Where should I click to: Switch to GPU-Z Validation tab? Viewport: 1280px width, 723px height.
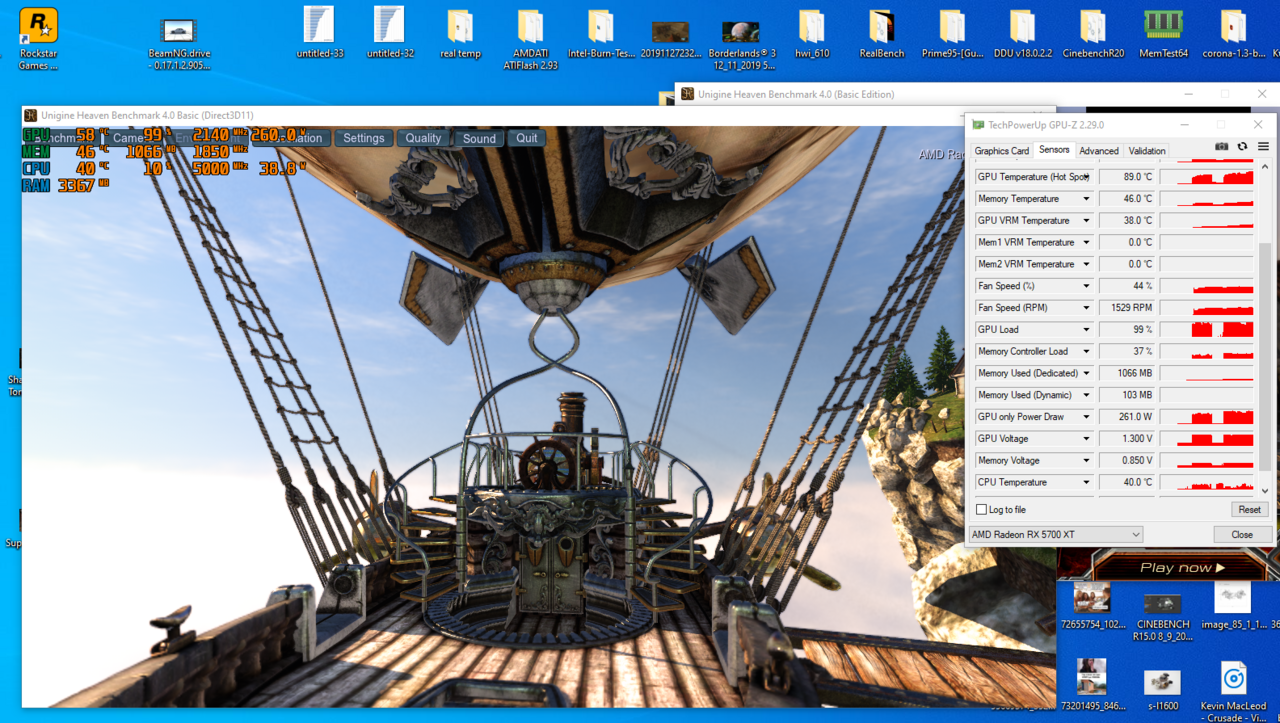[x=1146, y=151]
